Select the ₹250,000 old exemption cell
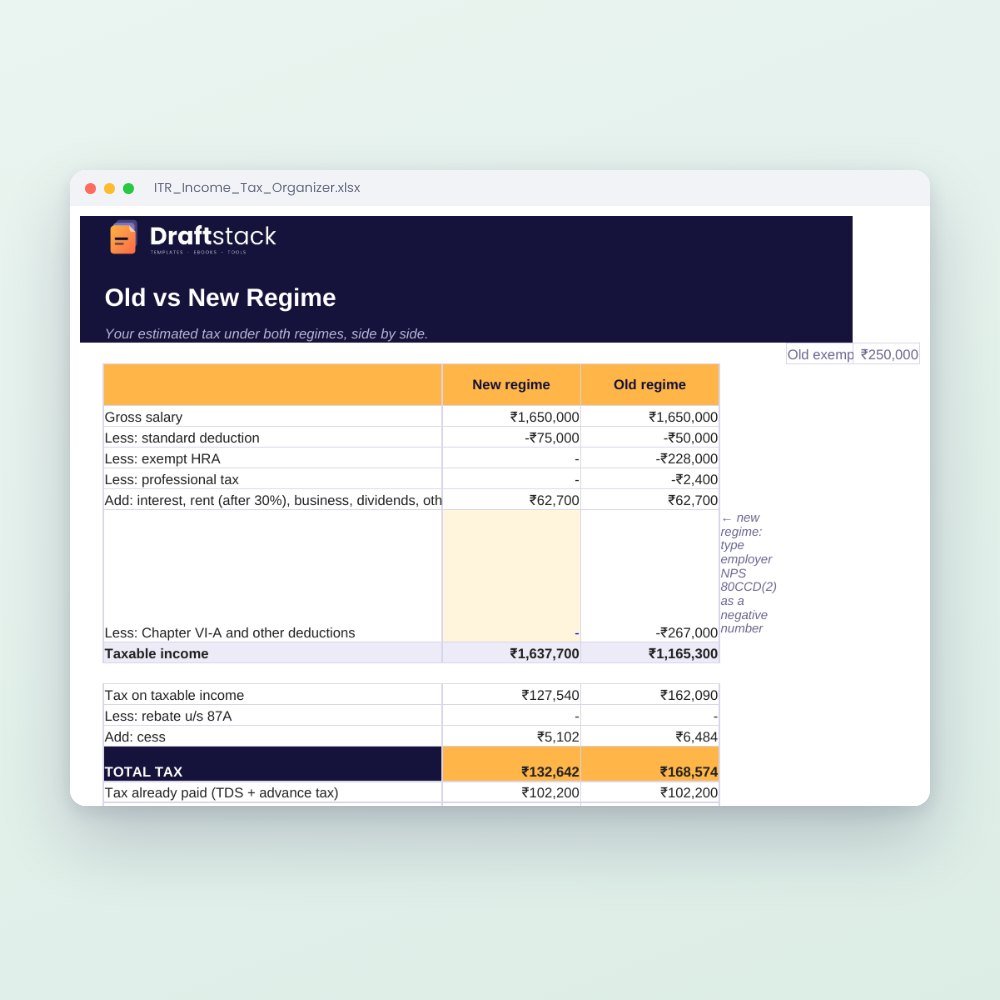Image resolution: width=1000 pixels, height=1000 pixels. [x=886, y=354]
